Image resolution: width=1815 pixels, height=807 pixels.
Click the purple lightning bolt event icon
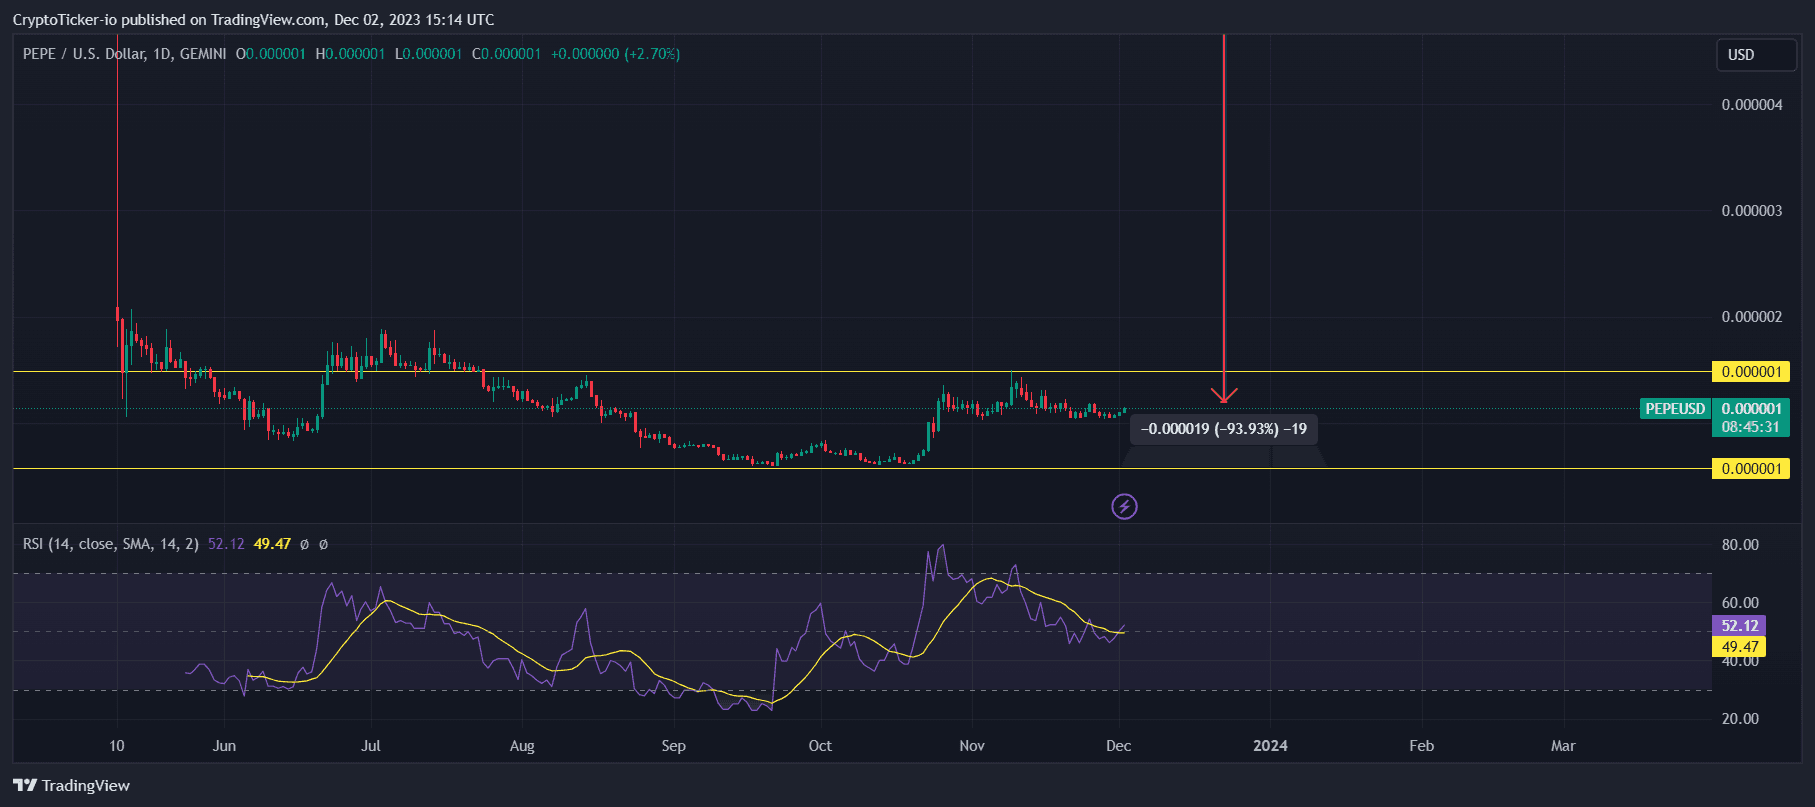(x=1124, y=507)
